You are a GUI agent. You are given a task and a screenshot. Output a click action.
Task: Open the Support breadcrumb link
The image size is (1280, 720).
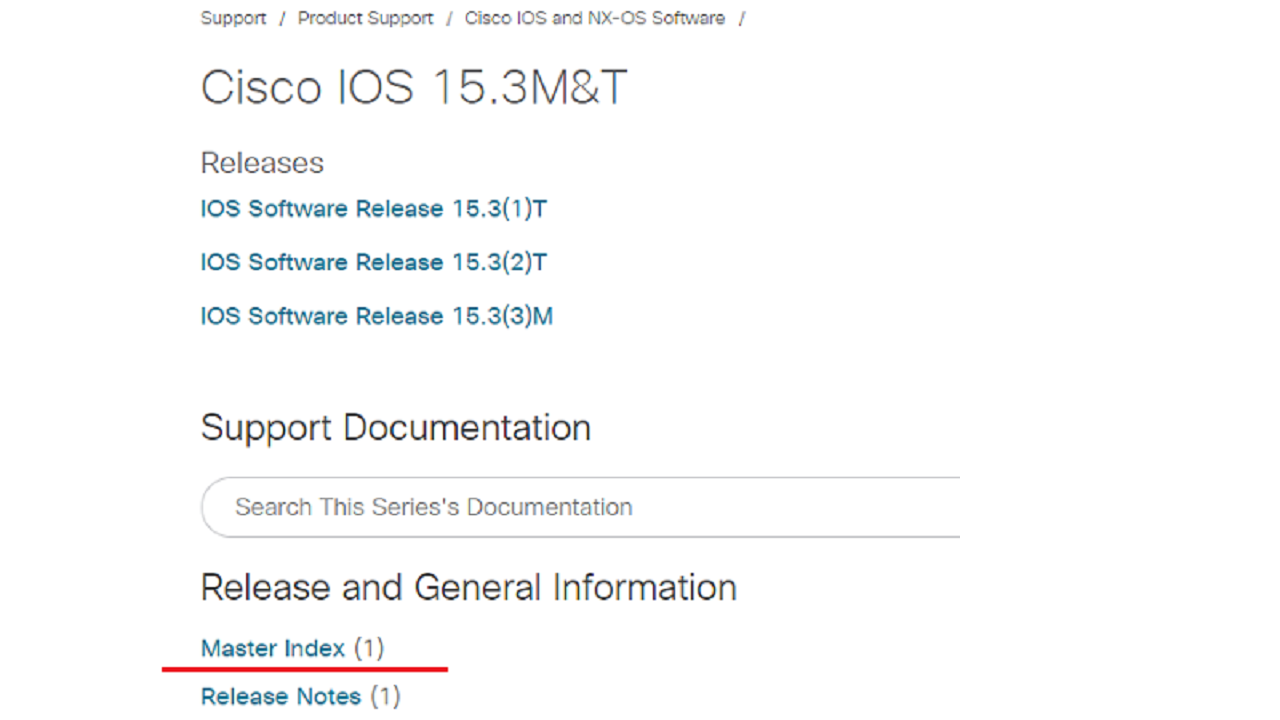coord(233,18)
